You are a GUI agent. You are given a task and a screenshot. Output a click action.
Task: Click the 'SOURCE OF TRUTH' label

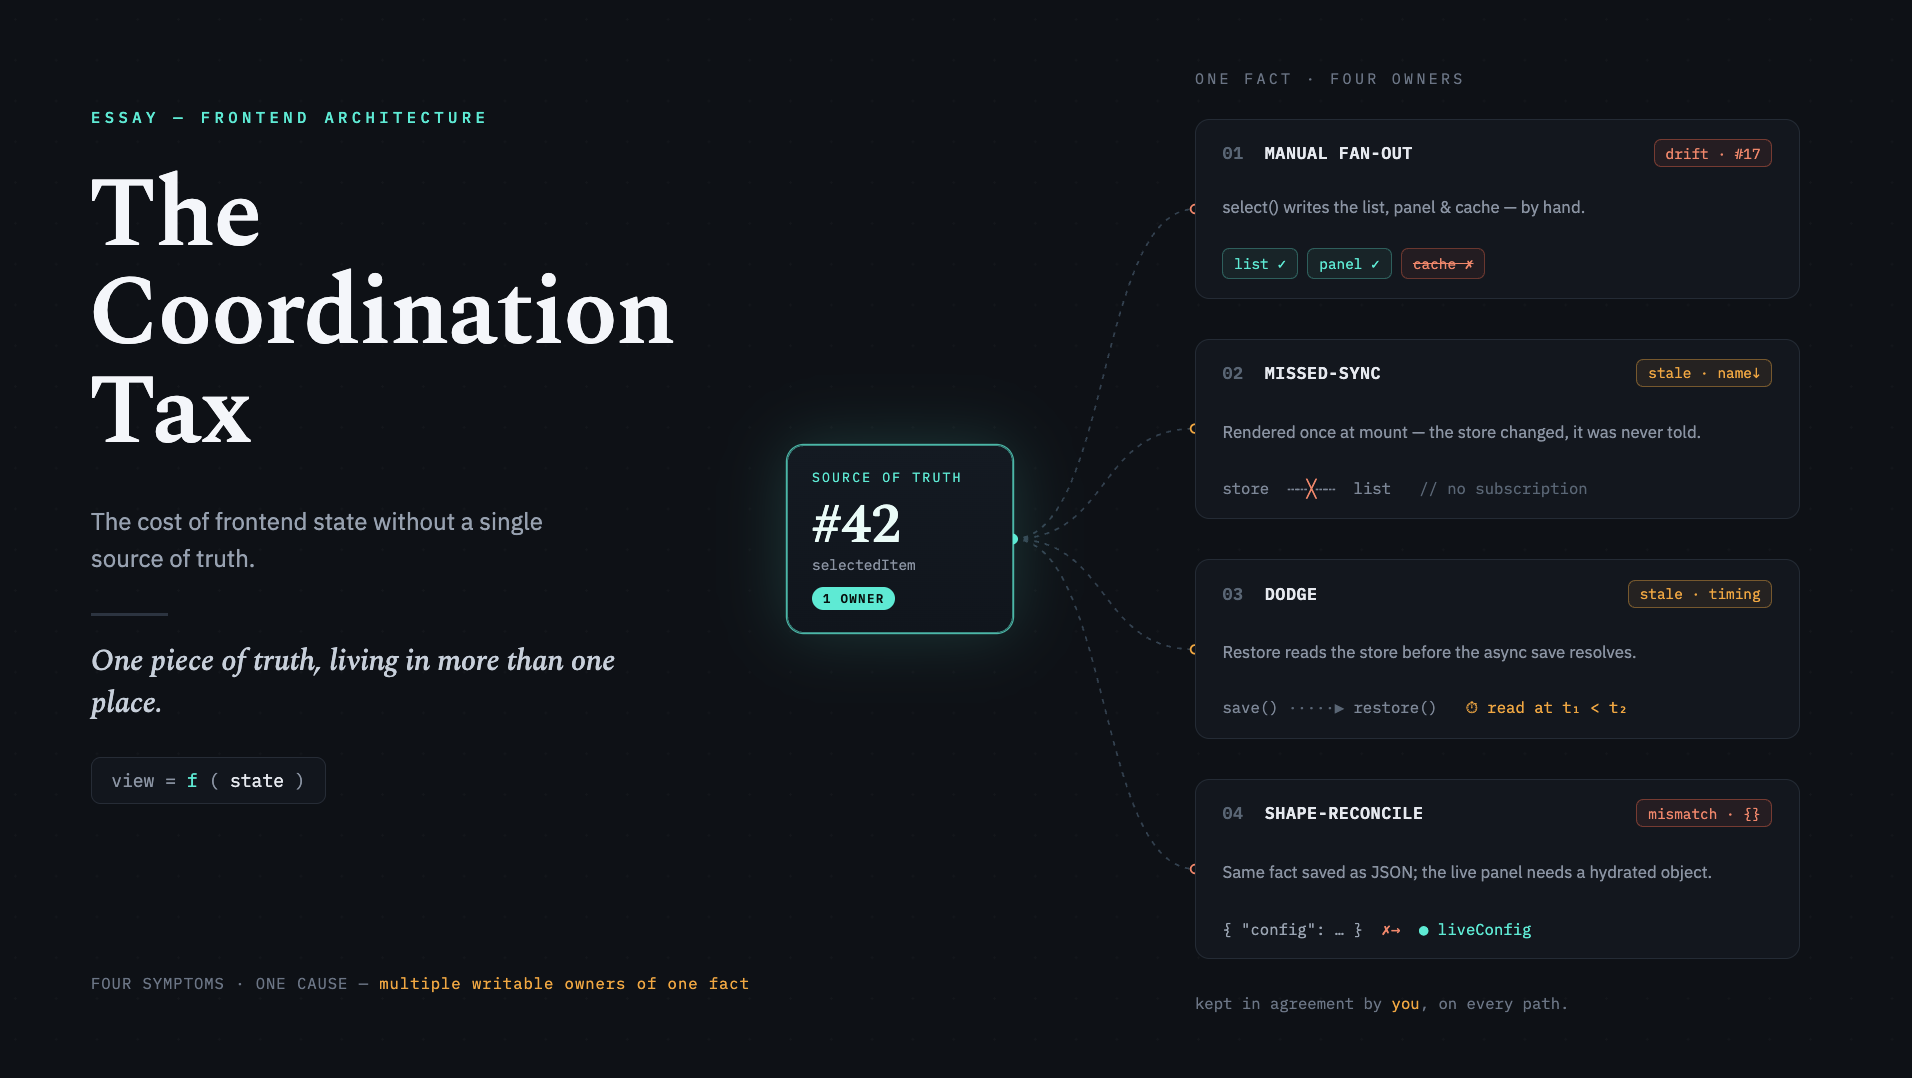tap(887, 478)
